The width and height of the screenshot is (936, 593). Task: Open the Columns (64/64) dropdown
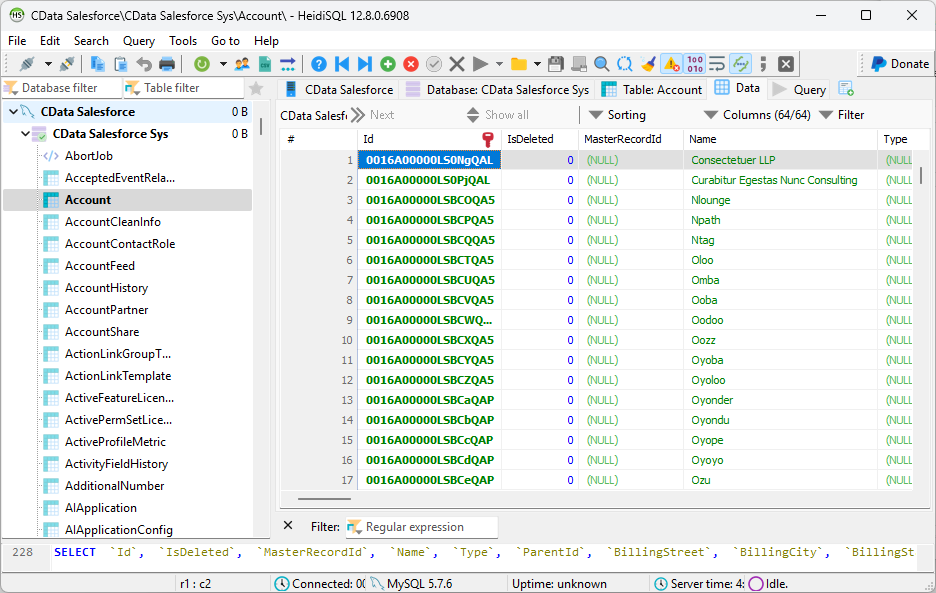(x=757, y=115)
